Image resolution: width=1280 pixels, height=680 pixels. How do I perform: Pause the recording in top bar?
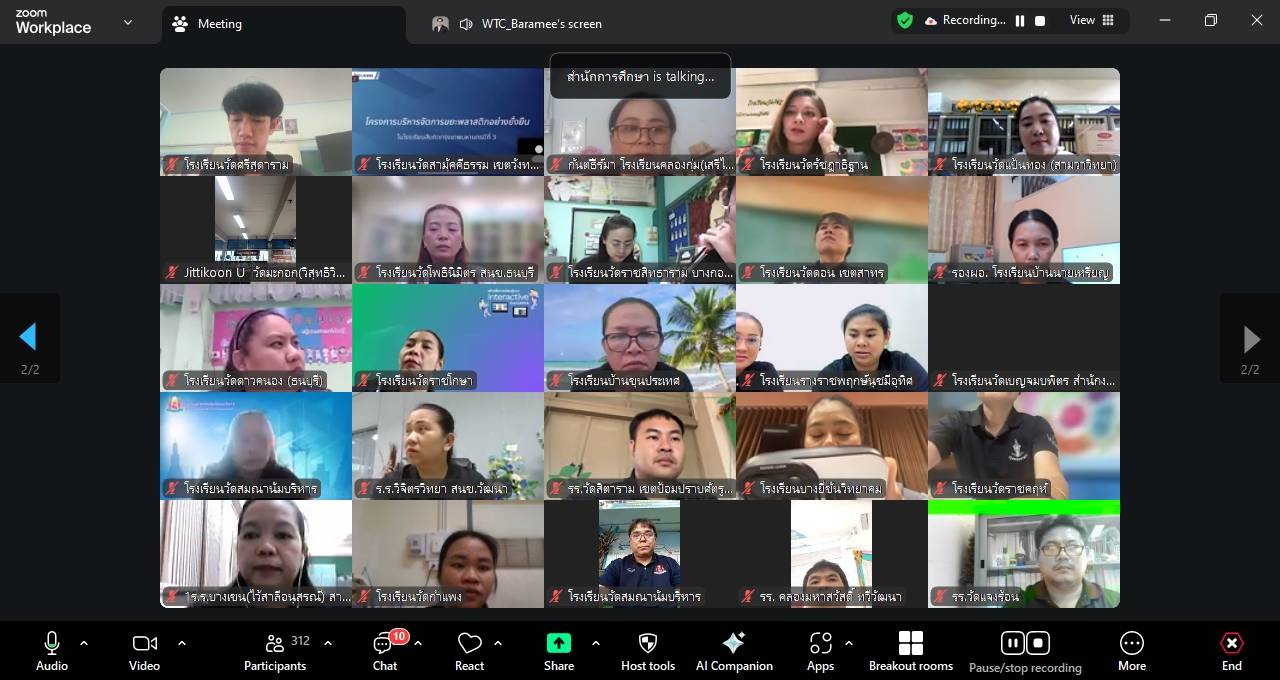point(1020,21)
